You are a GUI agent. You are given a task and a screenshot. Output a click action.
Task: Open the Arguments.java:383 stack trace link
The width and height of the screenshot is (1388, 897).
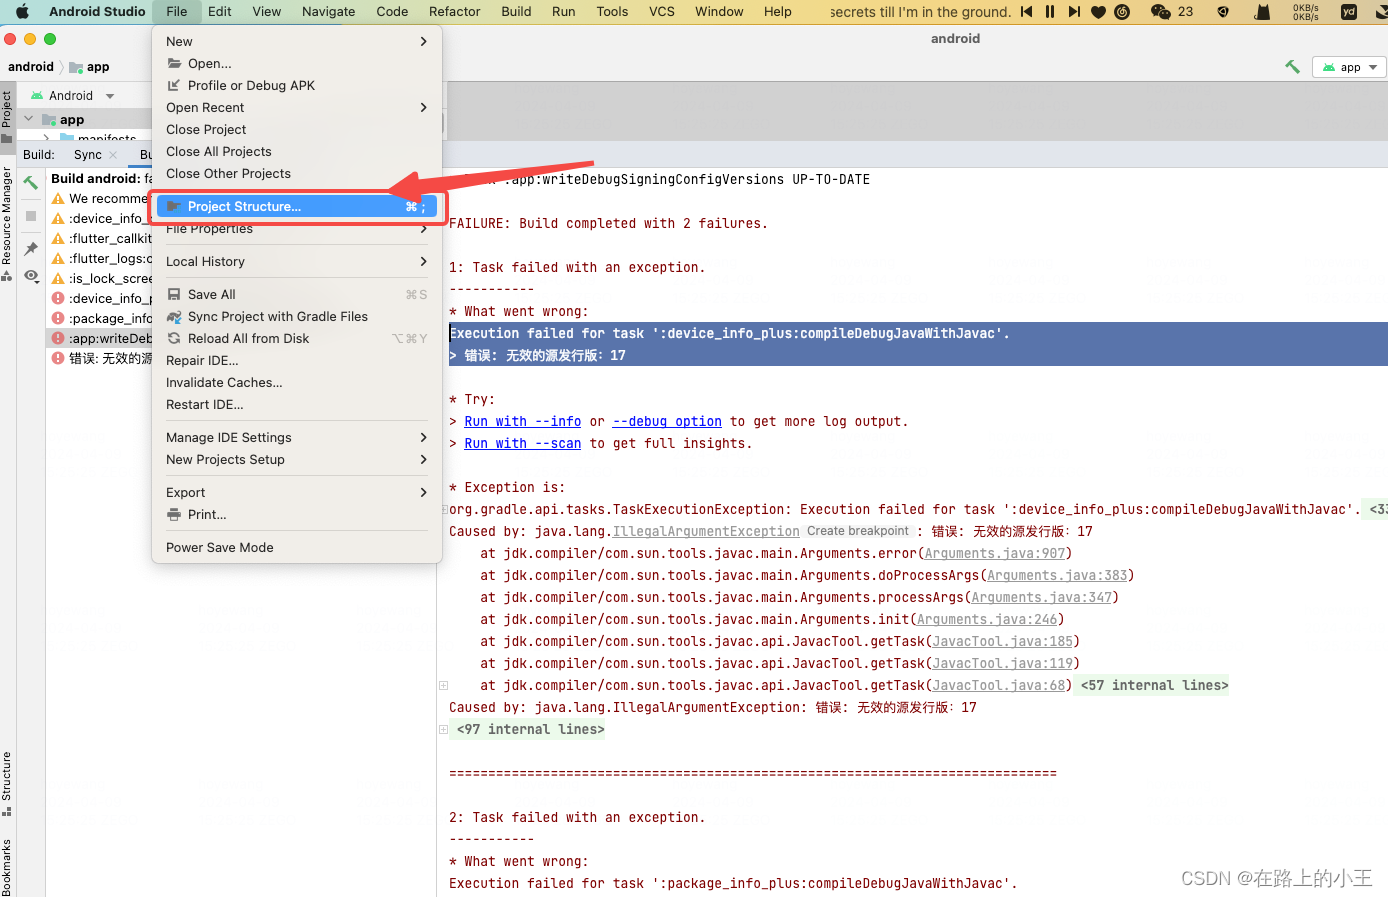(x=1057, y=575)
